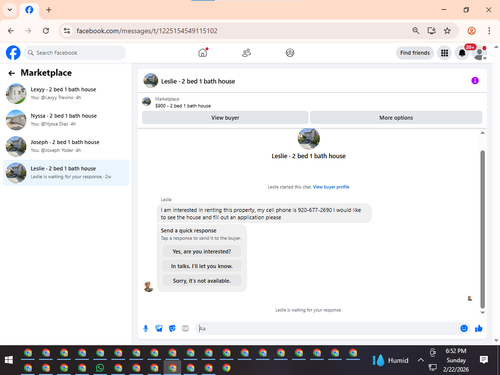Open the Windows notification center icon
This screenshot has height=375, width=500.
484,360
